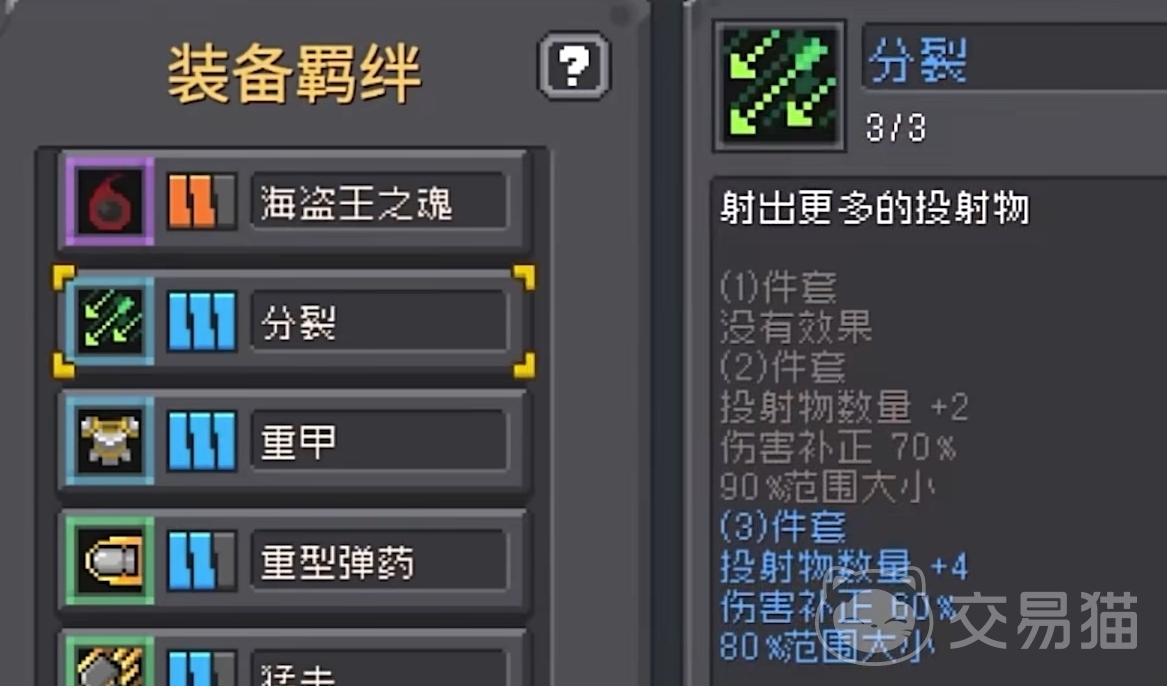The image size is (1167, 686).
Task: Click the level bars of 重型弹药
Action: 202,561
